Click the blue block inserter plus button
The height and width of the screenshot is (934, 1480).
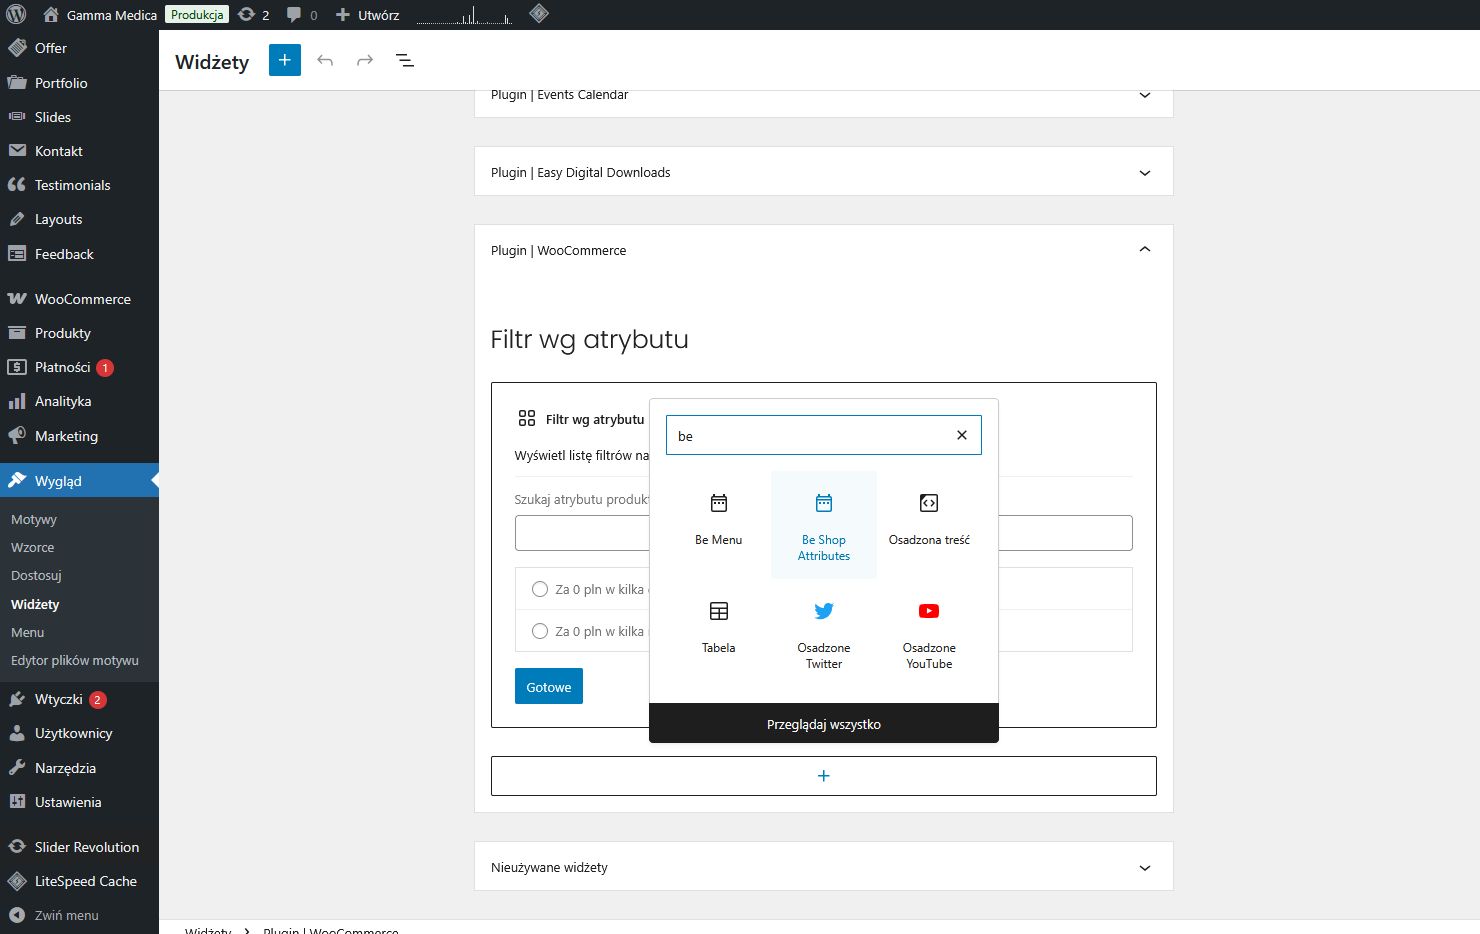point(285,61)
